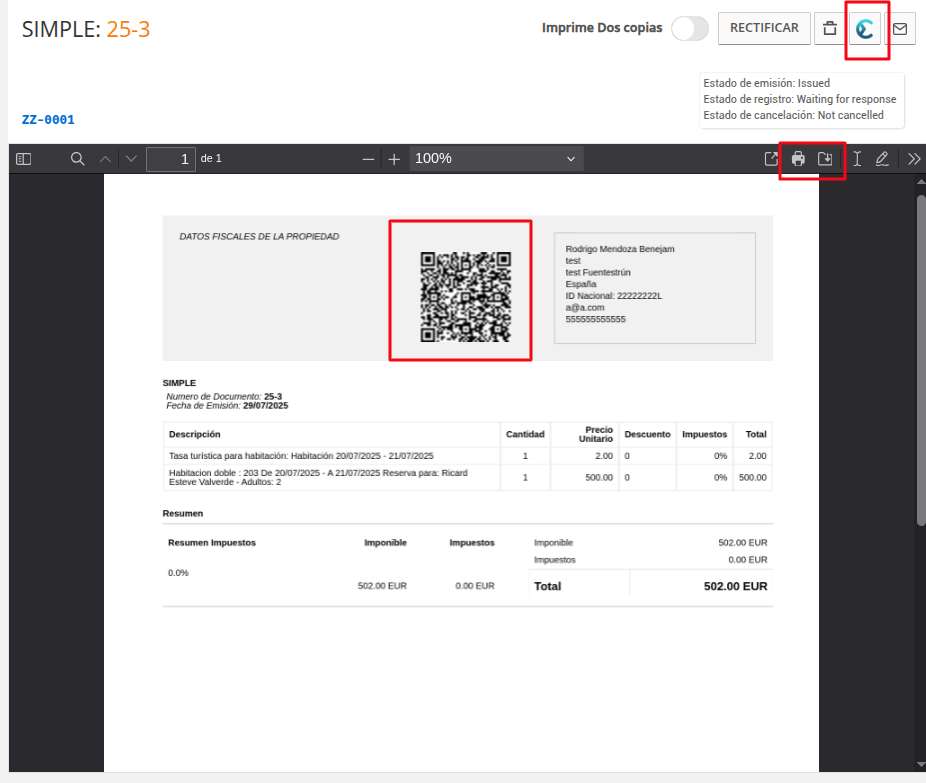Click the Cantidad column header
Viewport: 926px width, 783px height.
[525, 435]
